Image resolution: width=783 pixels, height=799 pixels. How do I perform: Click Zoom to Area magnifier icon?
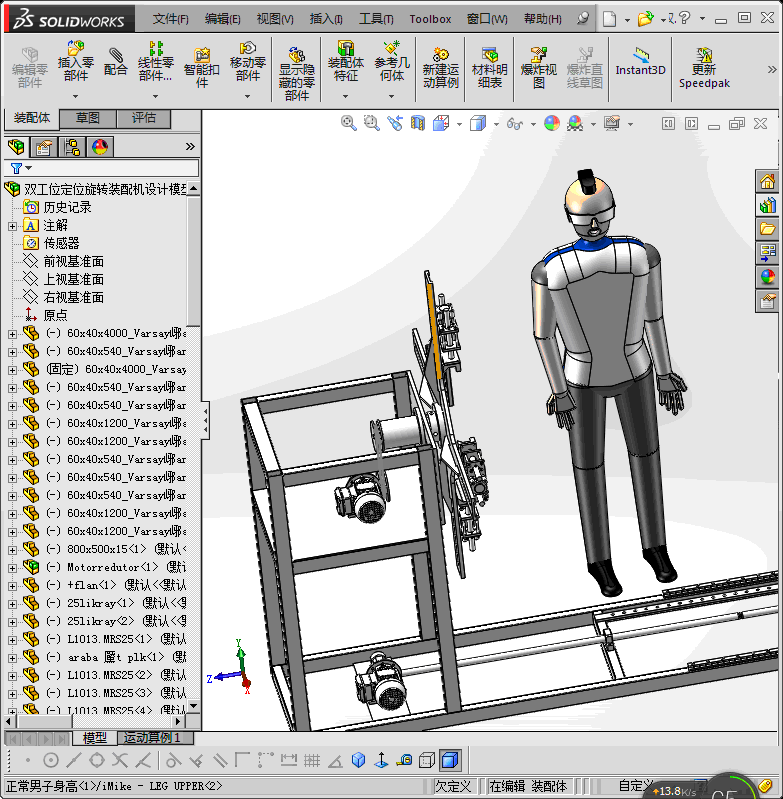[371, 123]
